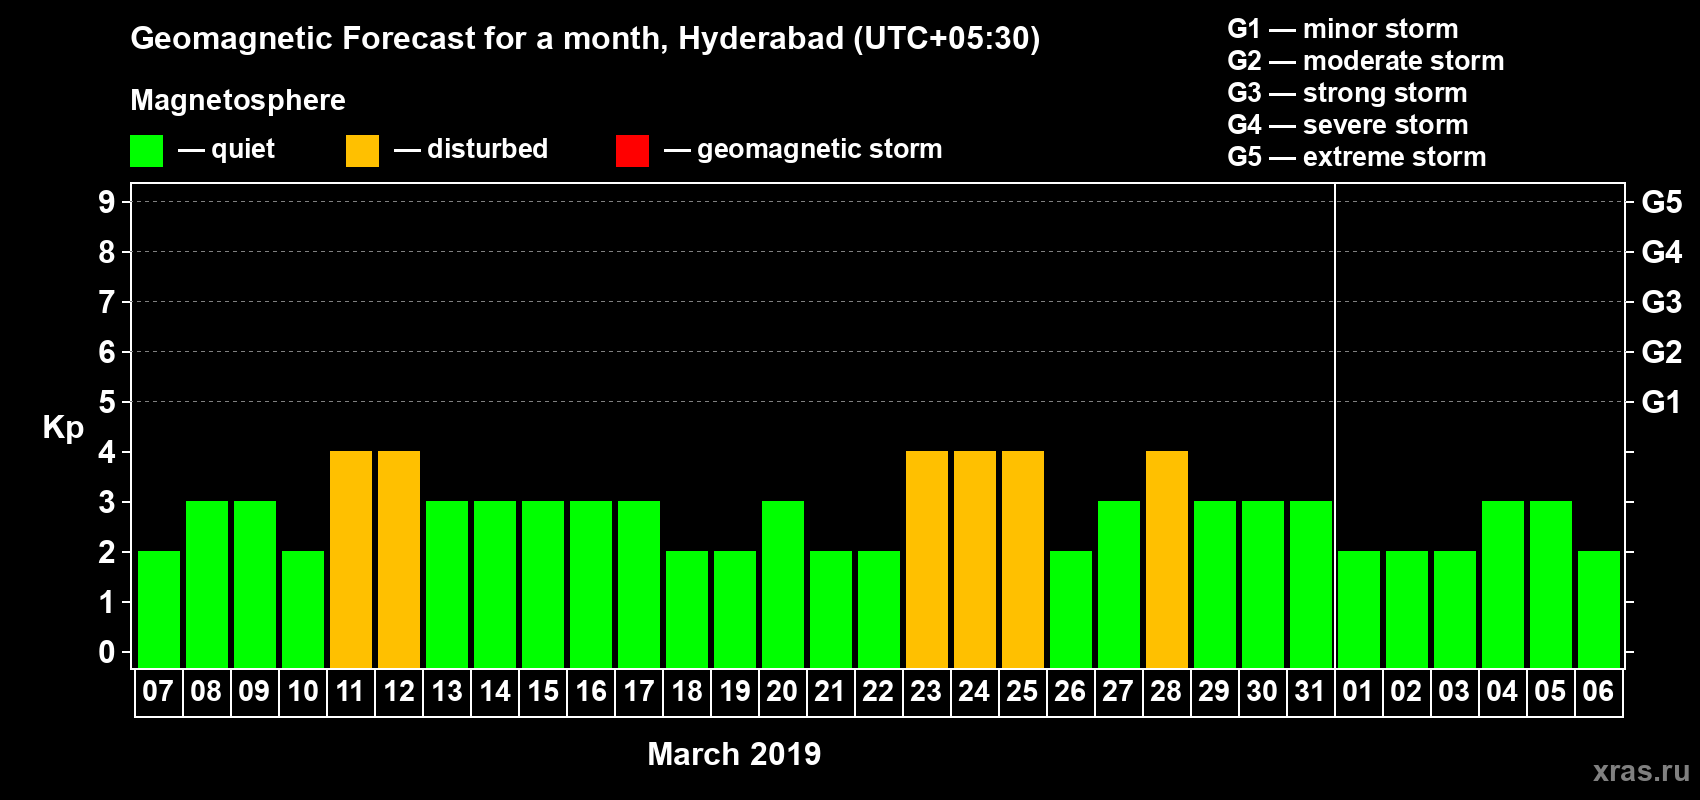This screenshot has width=1700, height=800.
Task: Click the date label '13' on the axis
Action: click(x=446, y=692)
